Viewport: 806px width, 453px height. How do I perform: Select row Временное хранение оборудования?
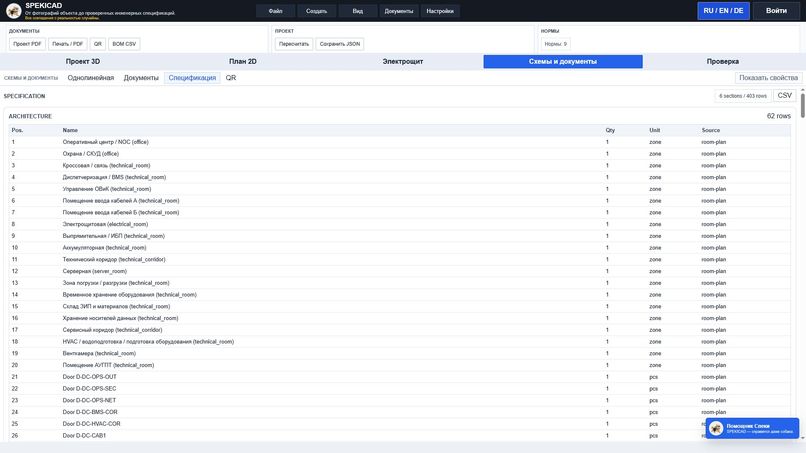point(399,295)
